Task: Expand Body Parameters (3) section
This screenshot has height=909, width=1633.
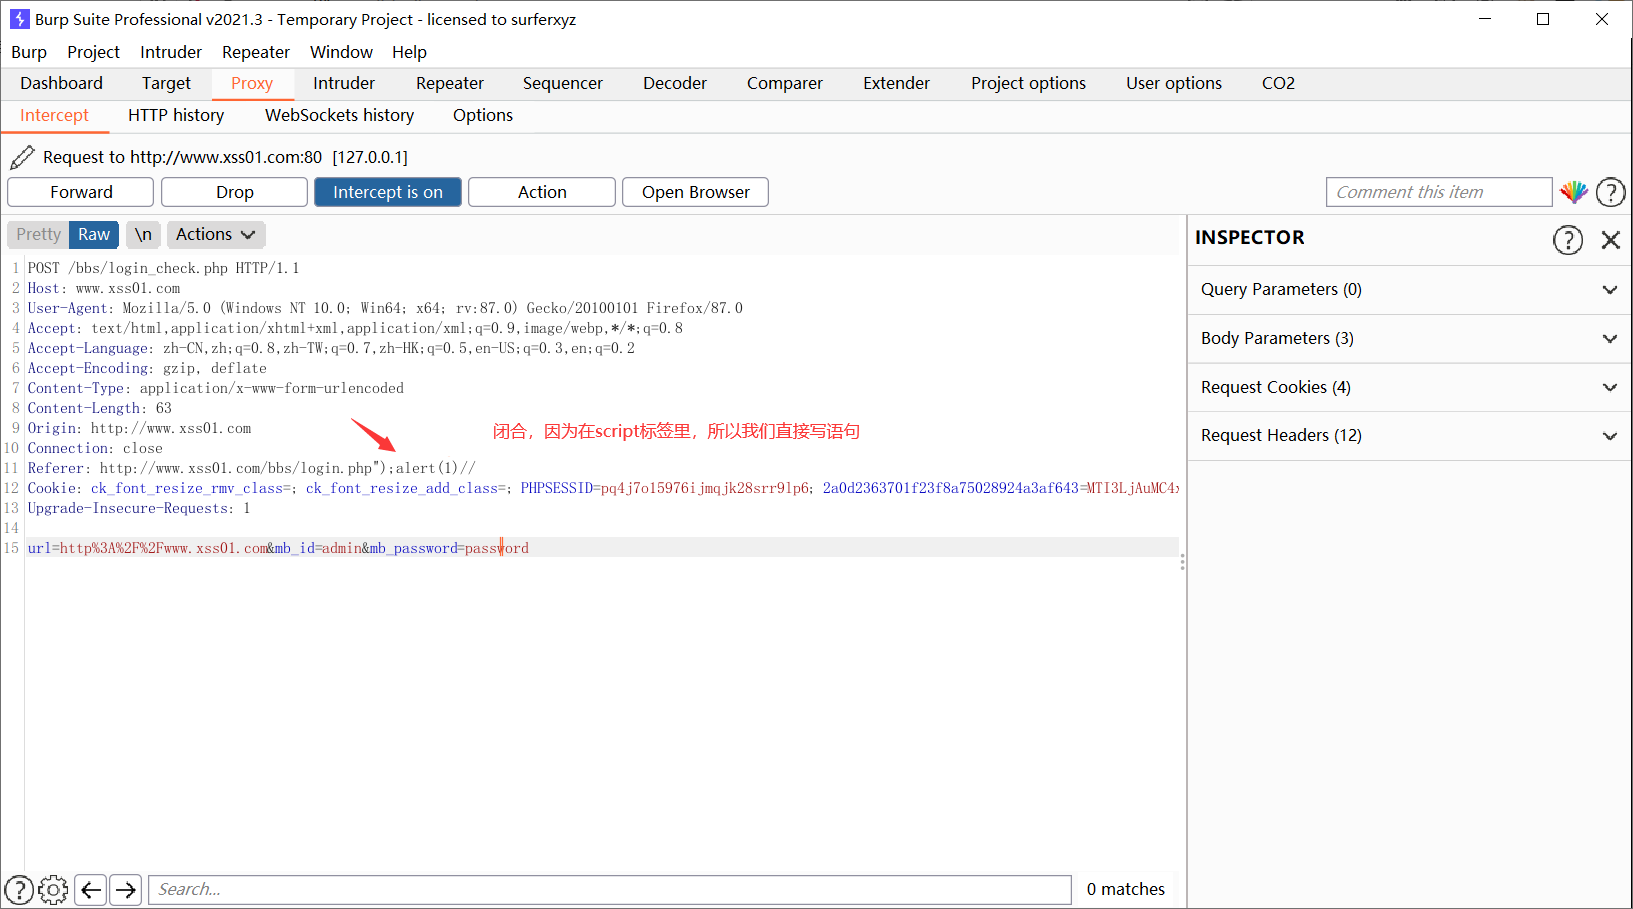Action: click(x=1410, y=339)
